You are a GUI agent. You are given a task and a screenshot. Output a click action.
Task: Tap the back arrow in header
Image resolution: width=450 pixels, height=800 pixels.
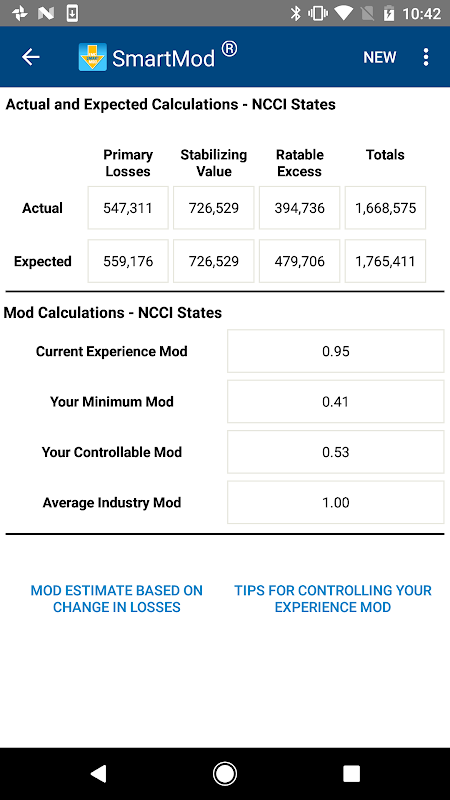tap(31, 57)
